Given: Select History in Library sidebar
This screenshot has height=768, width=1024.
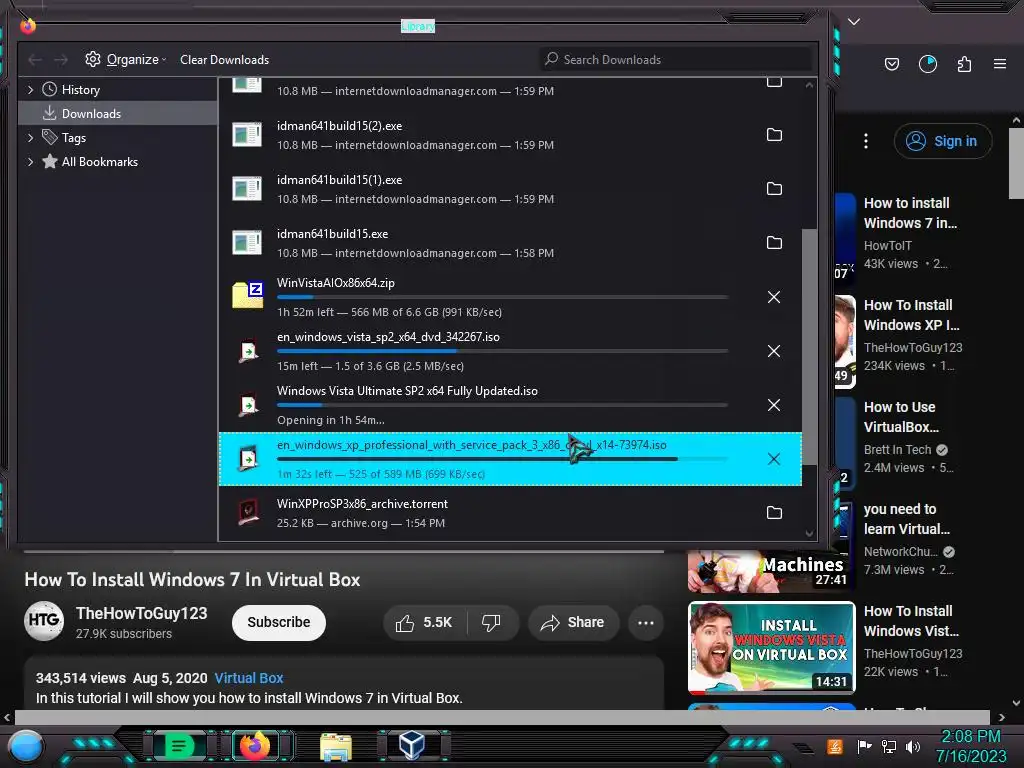Looking at the screenshot, I should (80, 89).
